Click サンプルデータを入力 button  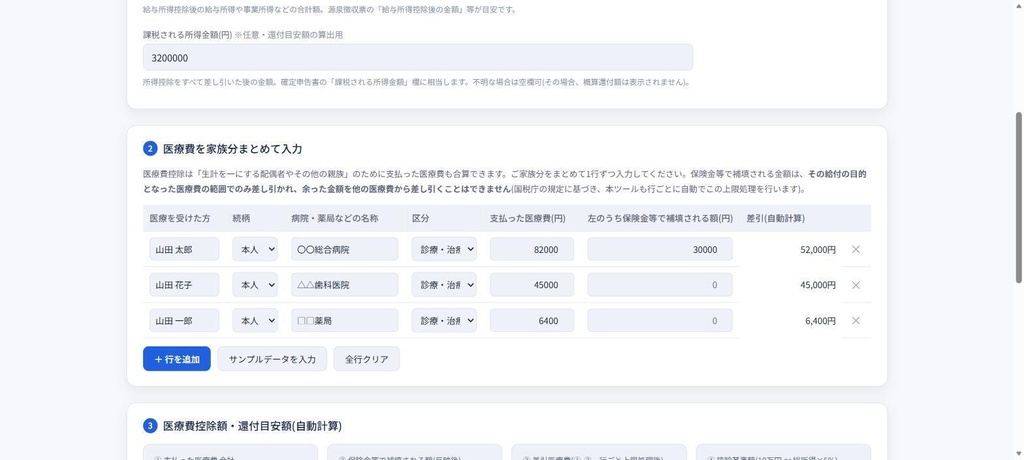272,359
